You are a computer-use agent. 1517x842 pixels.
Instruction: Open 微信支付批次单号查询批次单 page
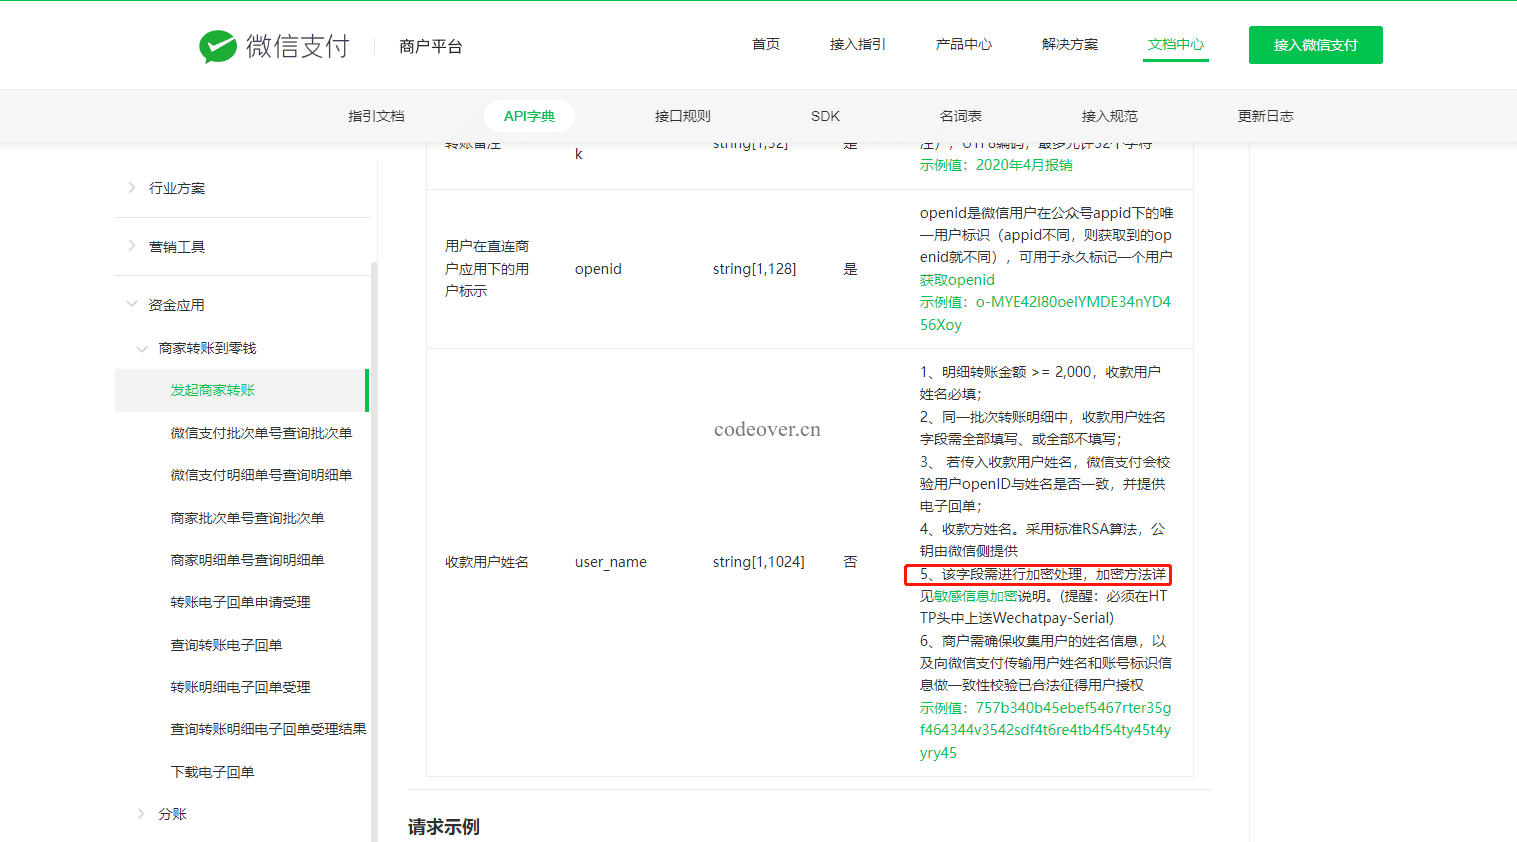pyautogui.click(x=261, y=433)
